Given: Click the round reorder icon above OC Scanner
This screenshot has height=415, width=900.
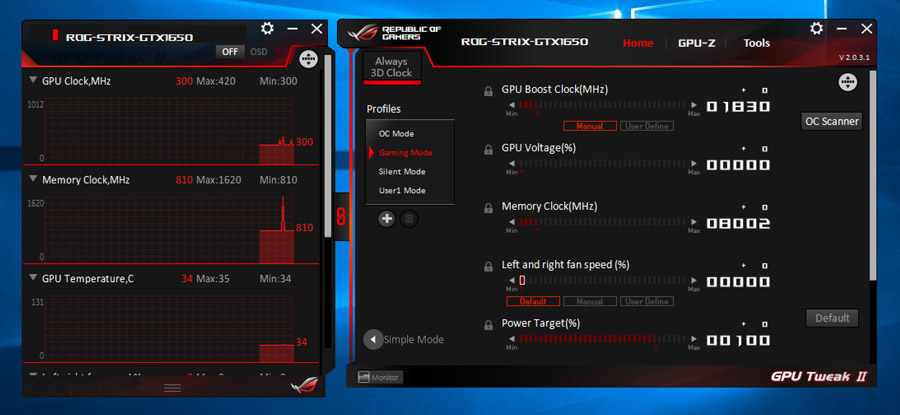Looking at the screenshot, I should [x=847, y=82].
